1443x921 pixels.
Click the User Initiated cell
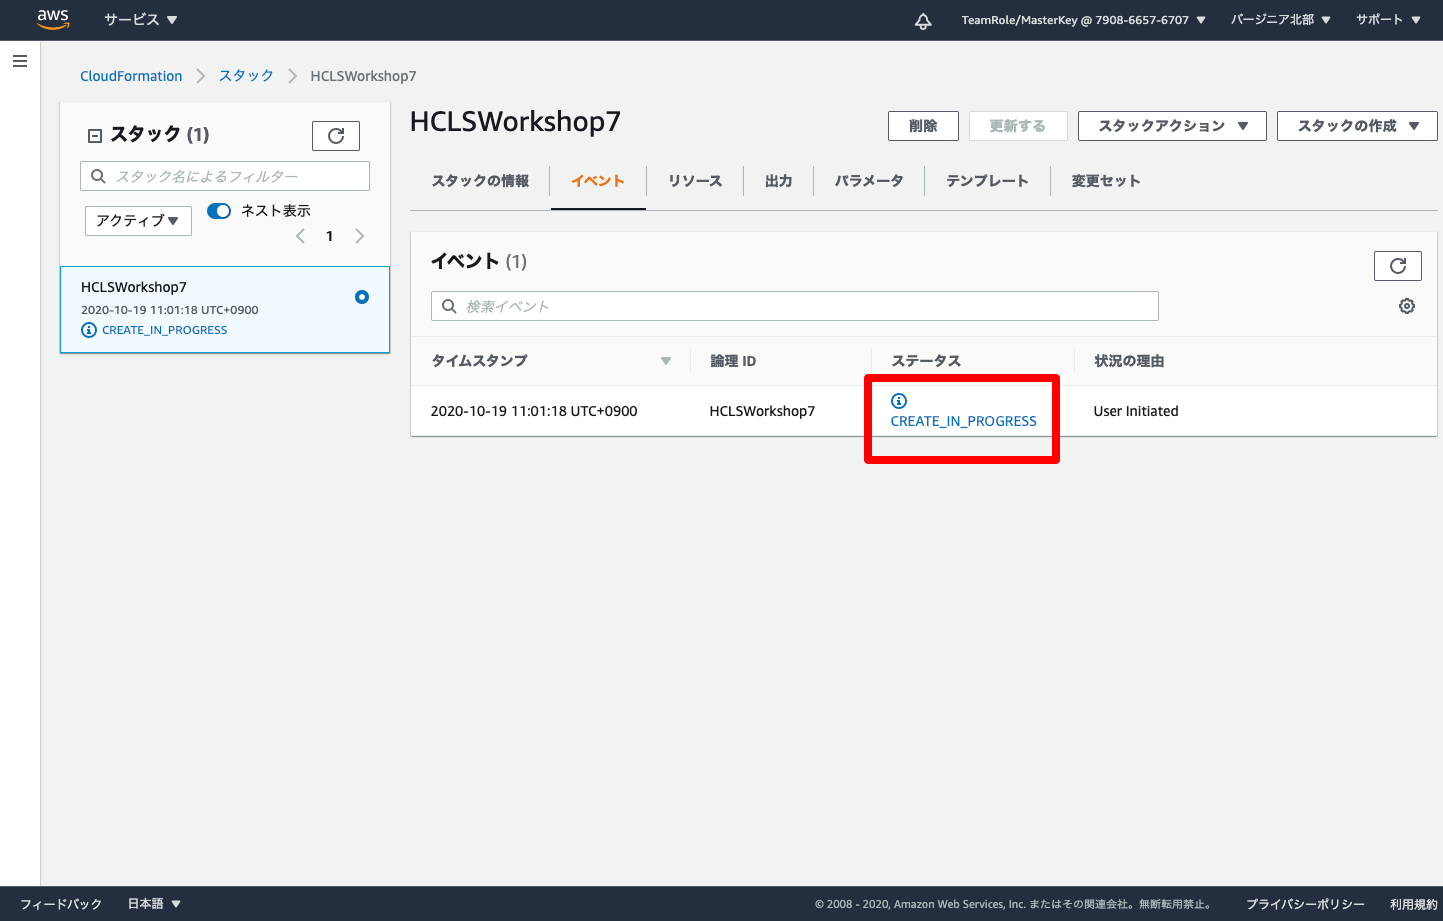[1136, 411]
